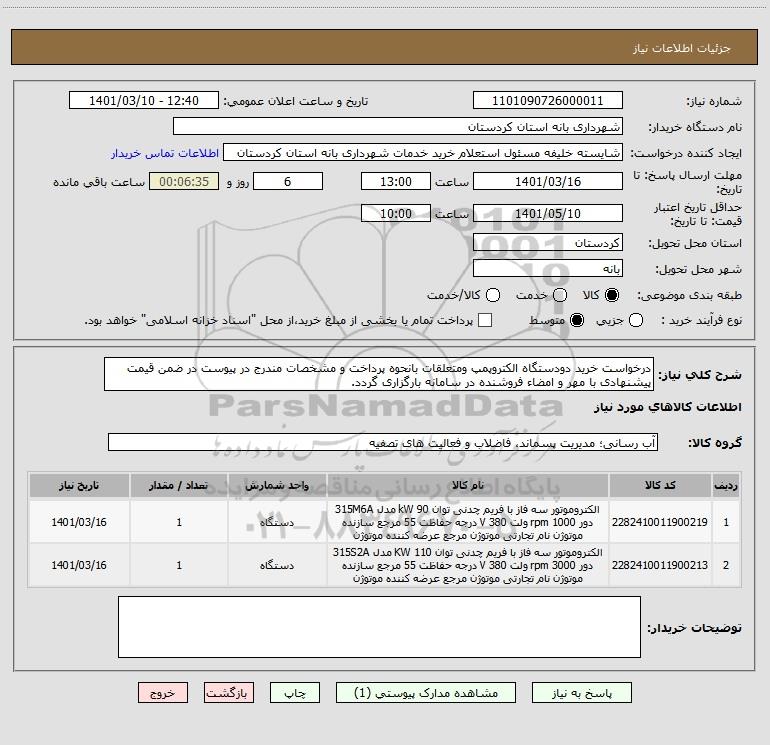This screenshot has height=745, width=770.
Task: Click the need date cell of row 2
Action: [x=79, y=565]
